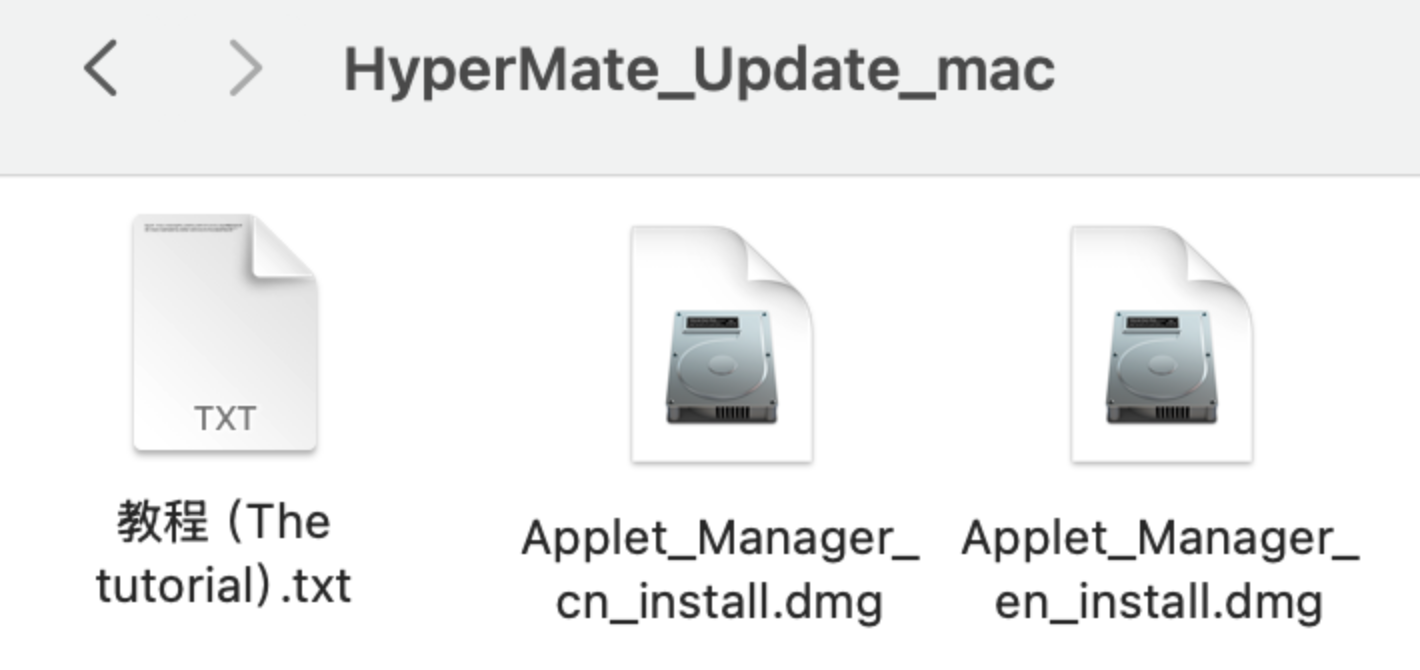Click the TXT badge on the text file
Viewport: 1420px width, 670px height.
point(224,418)
